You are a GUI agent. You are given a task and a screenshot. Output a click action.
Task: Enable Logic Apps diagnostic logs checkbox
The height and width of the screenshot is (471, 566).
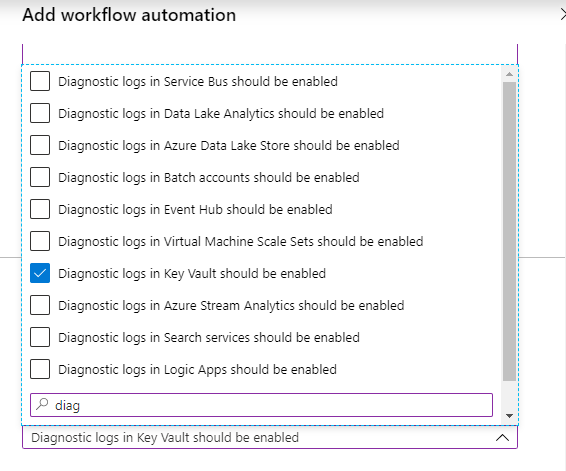40,369
